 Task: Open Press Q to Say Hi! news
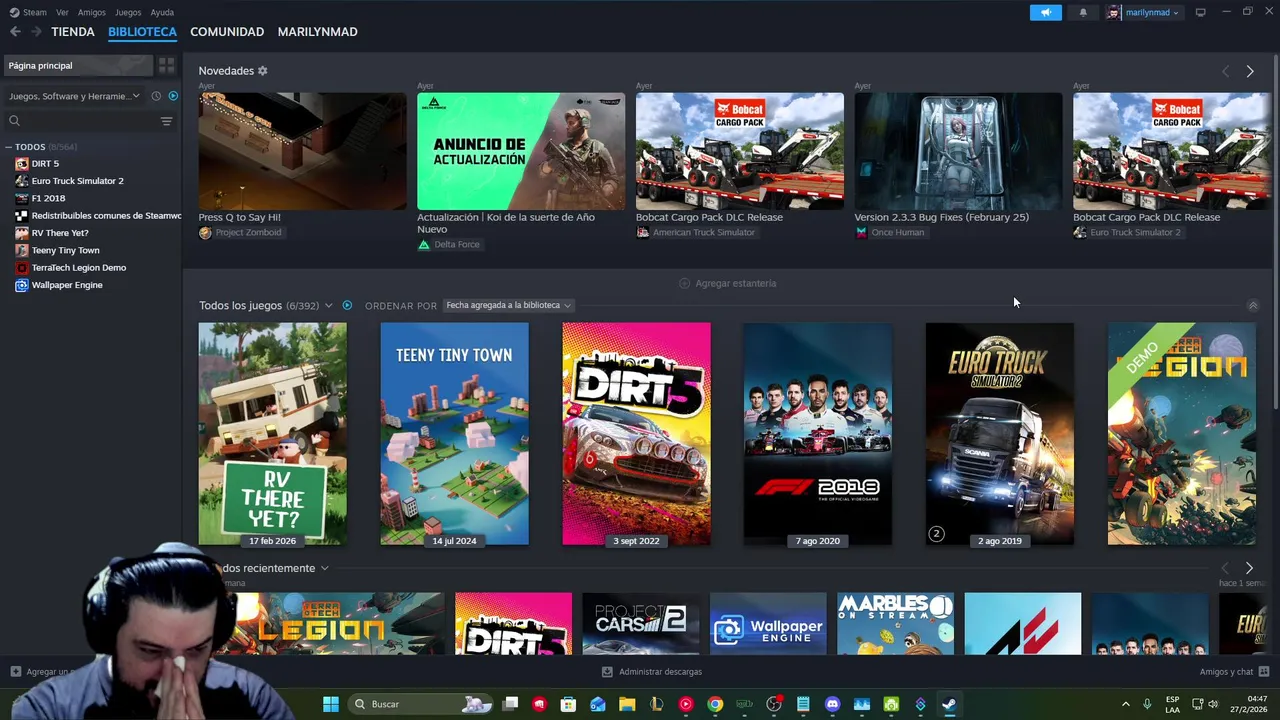[302, 151]
